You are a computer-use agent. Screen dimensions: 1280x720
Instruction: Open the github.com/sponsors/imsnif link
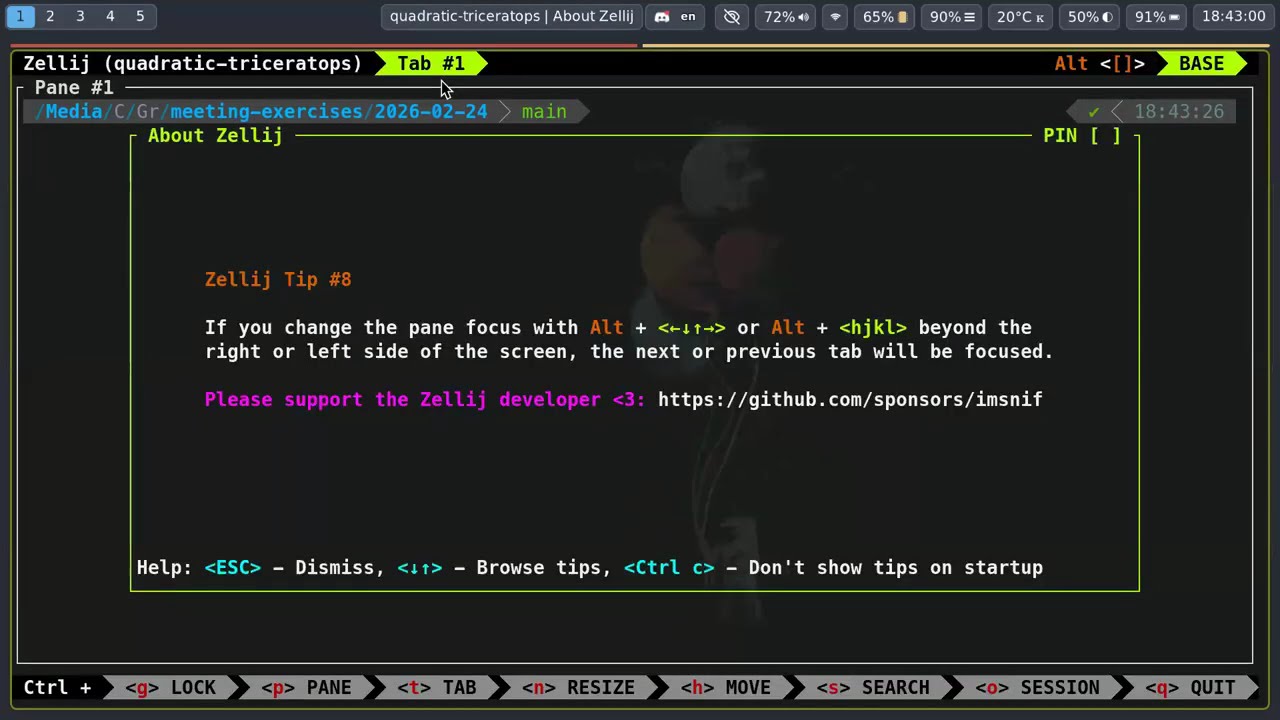pos(850,399)
